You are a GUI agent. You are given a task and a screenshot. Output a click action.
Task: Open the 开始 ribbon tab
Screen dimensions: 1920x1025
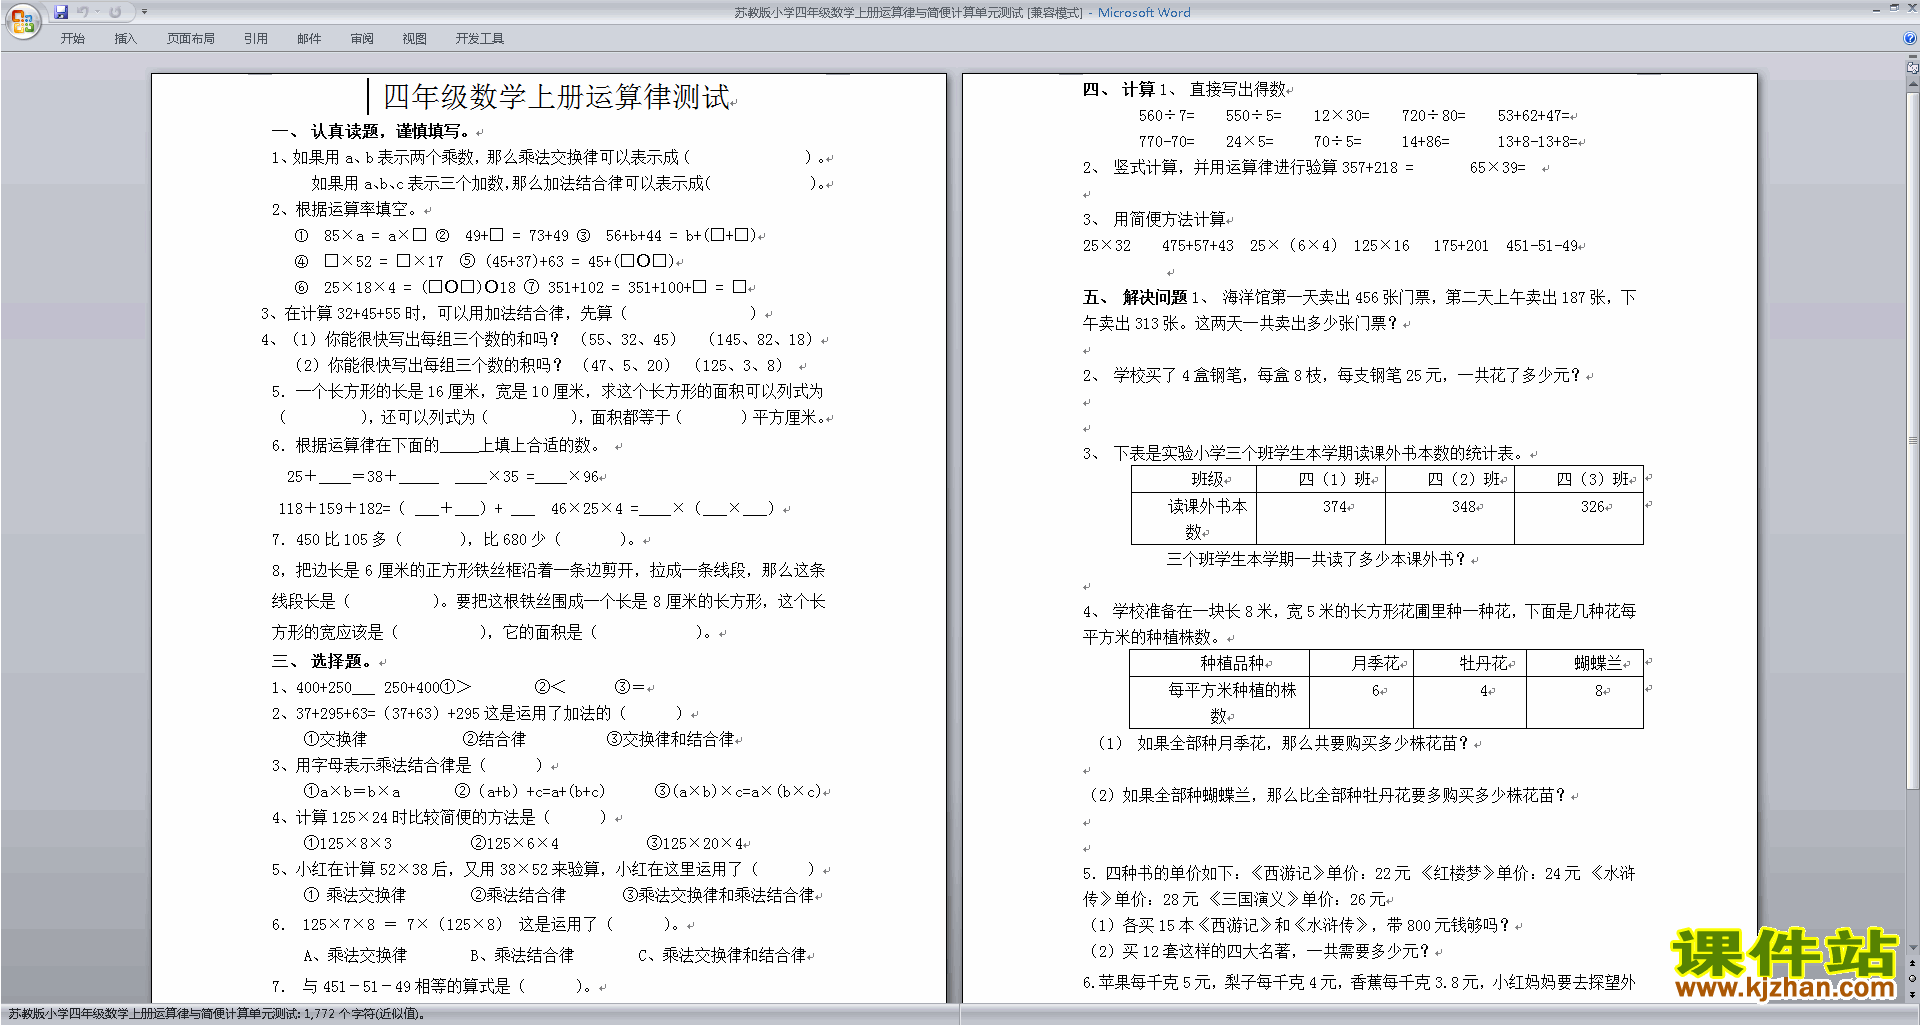[x=73, y=39]
